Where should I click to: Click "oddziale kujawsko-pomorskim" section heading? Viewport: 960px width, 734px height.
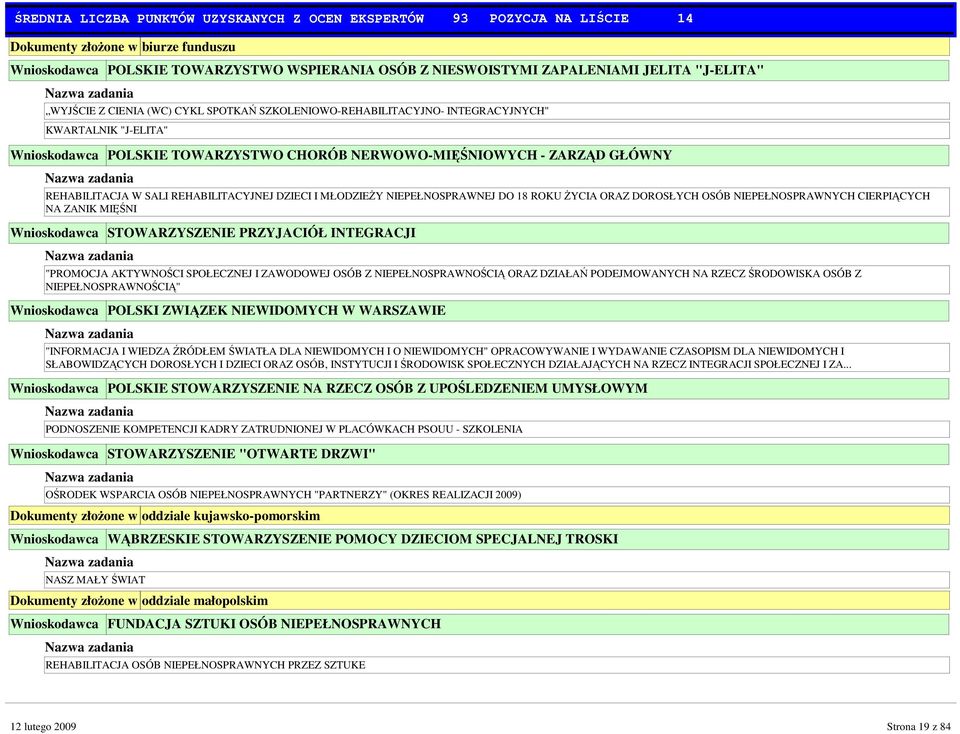(x=231, y=516)
